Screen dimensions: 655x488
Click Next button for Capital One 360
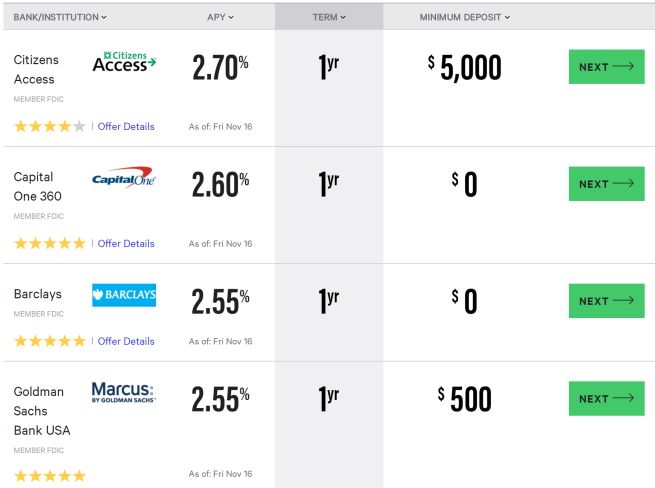click(x=607, y=184)
